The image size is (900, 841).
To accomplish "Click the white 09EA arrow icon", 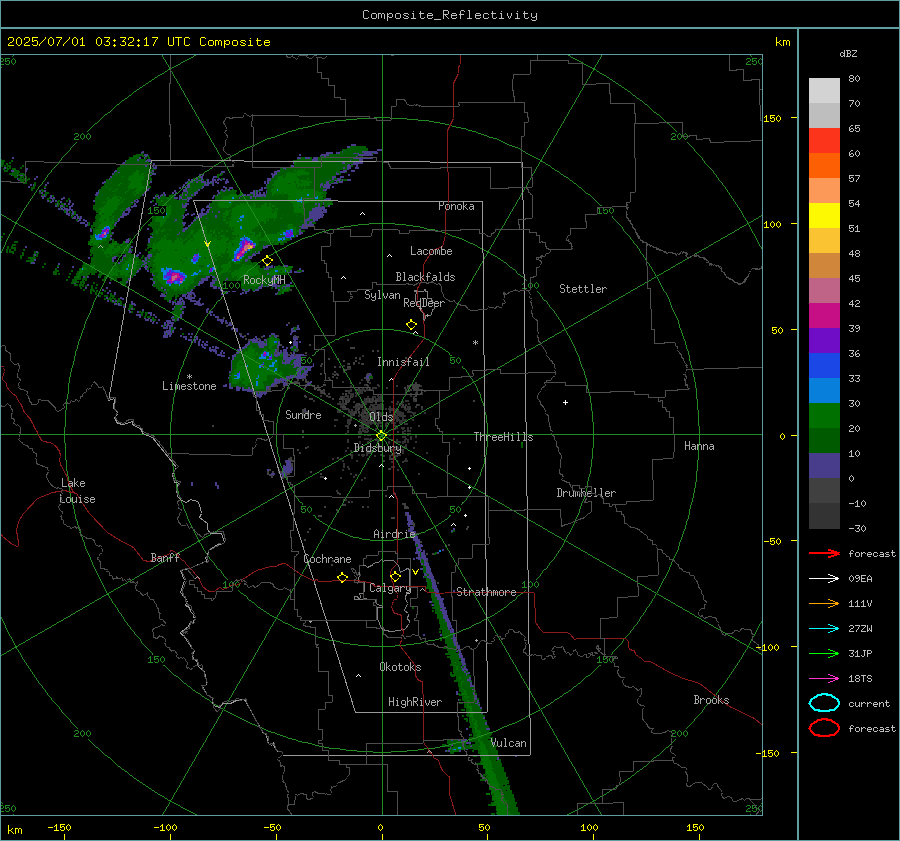I will pyautogui.click(x=824, y=579).
